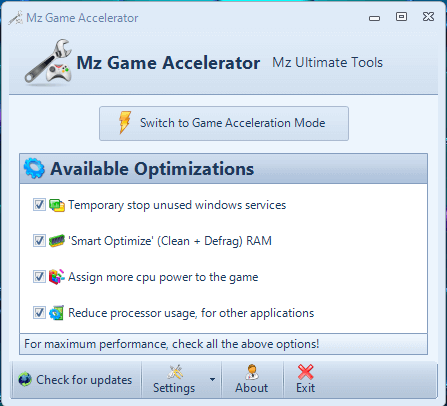Switch to Game Acceleration Mode
This screenshot has width=447, height=406.
224,123
